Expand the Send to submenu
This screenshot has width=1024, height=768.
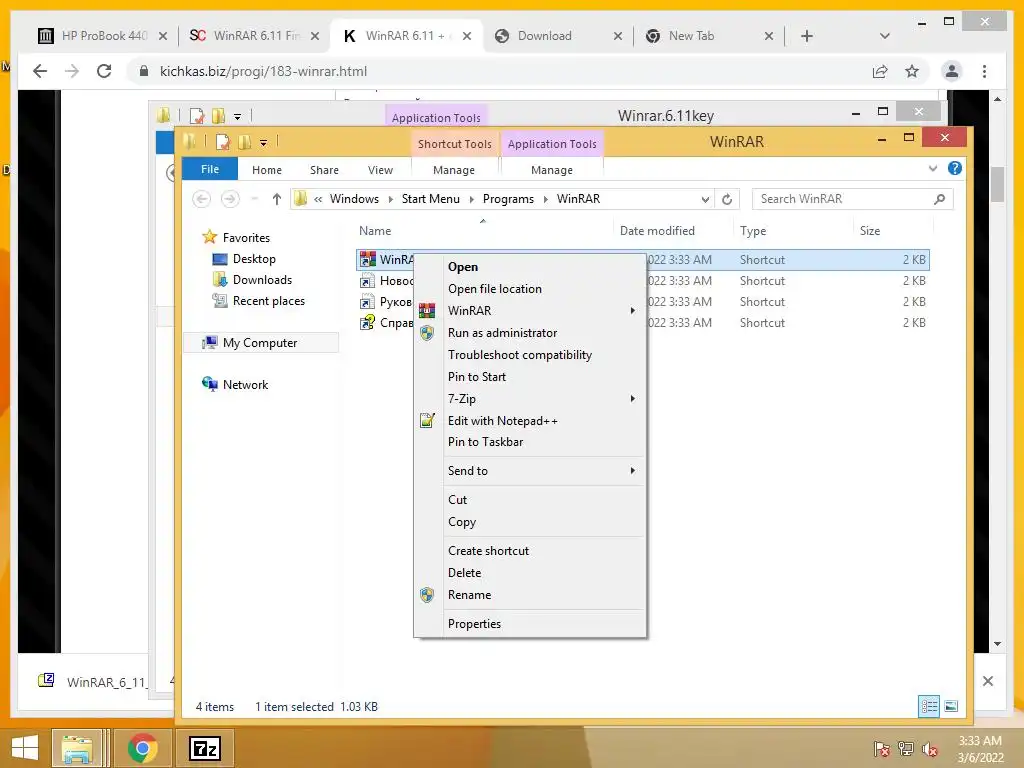pyautogui.click(x=632, y=471)
